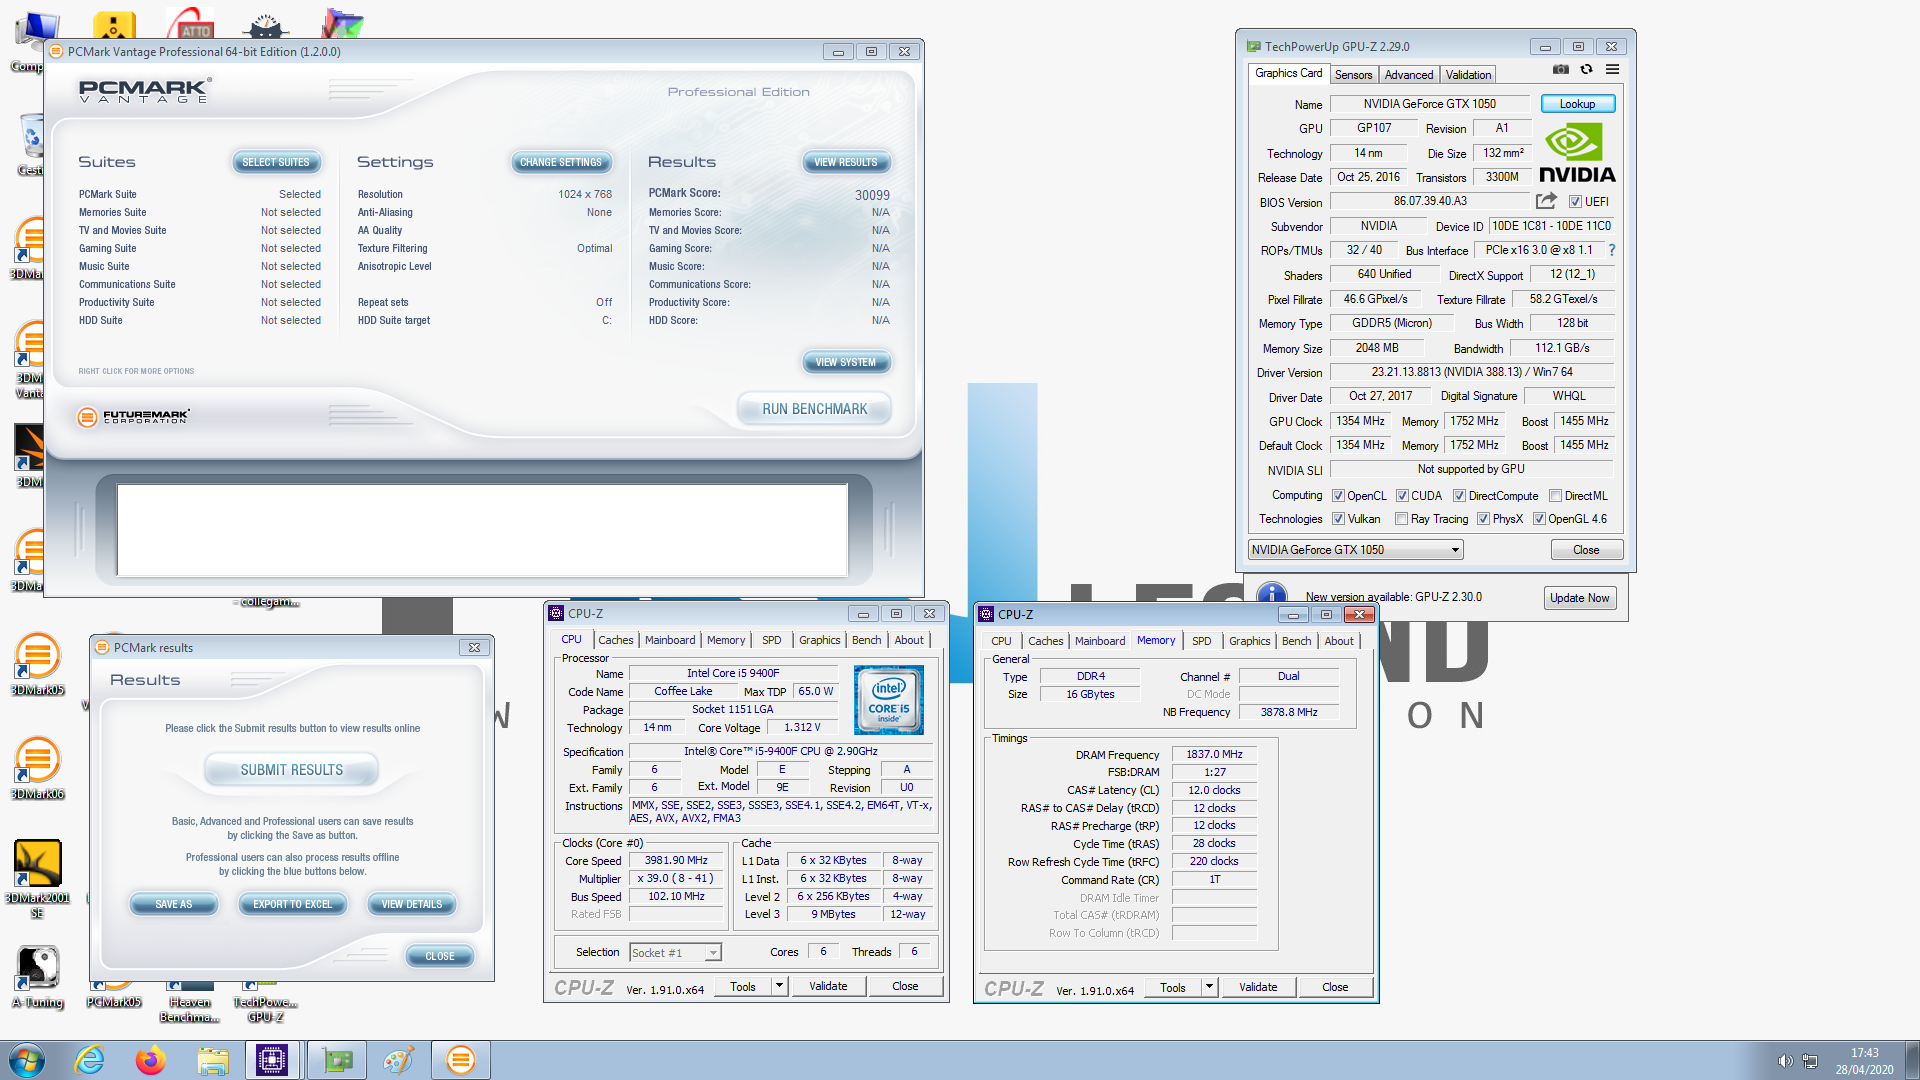Image resolution: width=1920 pixels, height=1080 pixels.
Task: Toggle the Vulkan checkbox
Action: [1338, 519]
